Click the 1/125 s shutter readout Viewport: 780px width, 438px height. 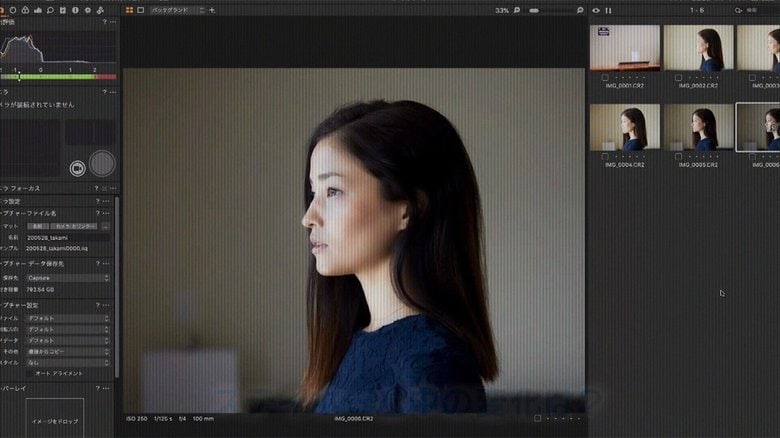point(163,419)
